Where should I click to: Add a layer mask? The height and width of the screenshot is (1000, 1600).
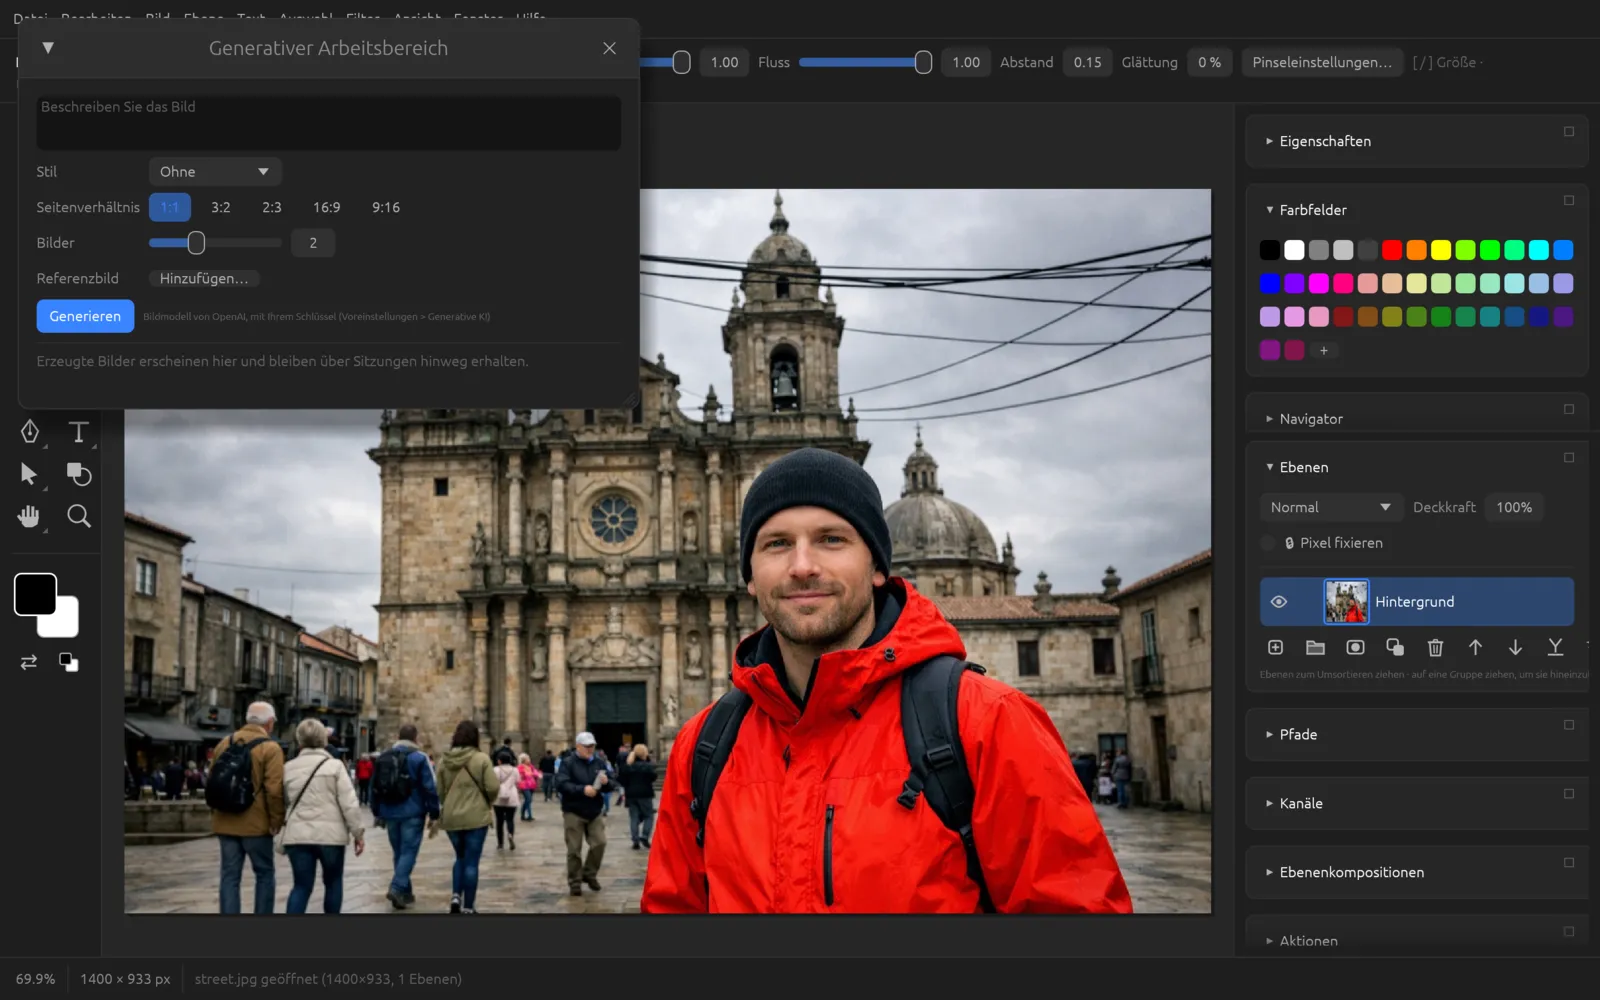[1355, 648]
